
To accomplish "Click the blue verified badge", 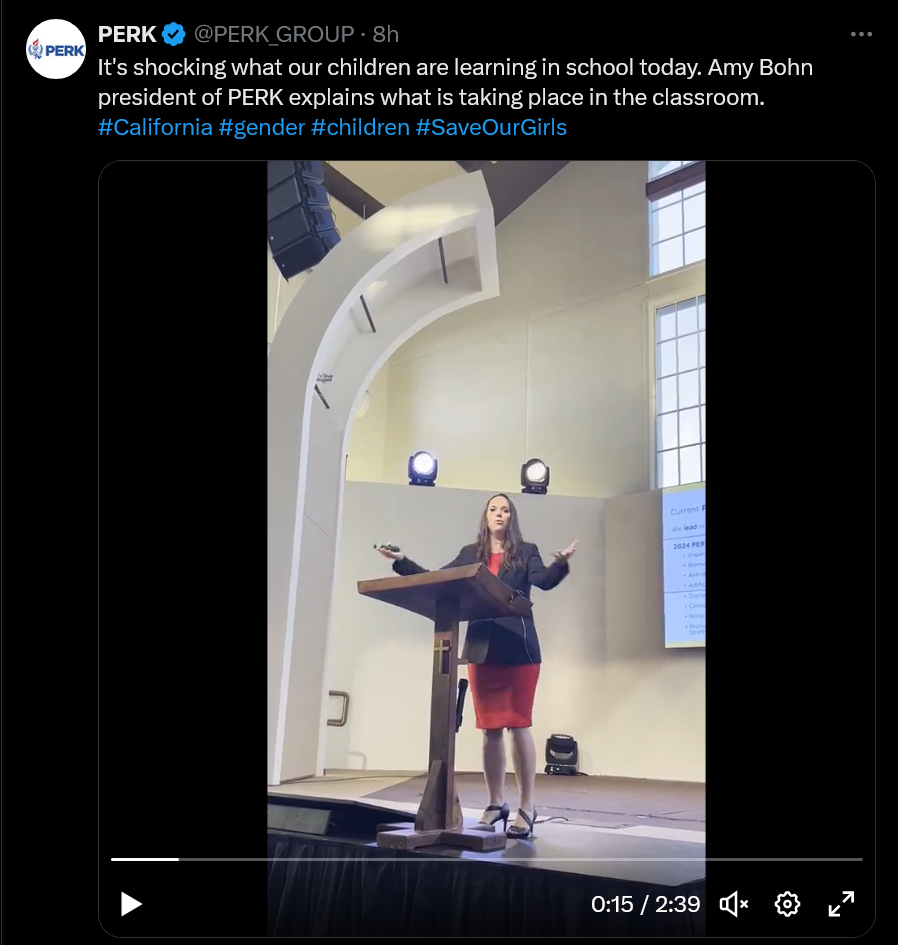I will click(x=174, y=34).
